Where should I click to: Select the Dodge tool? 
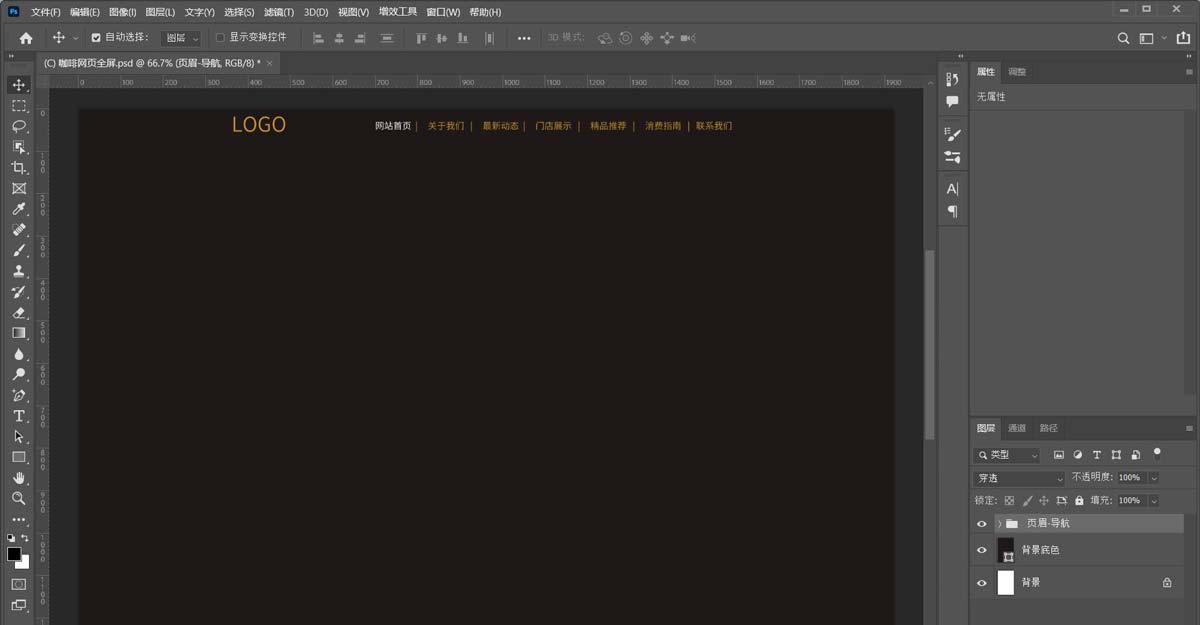[19, 374]
